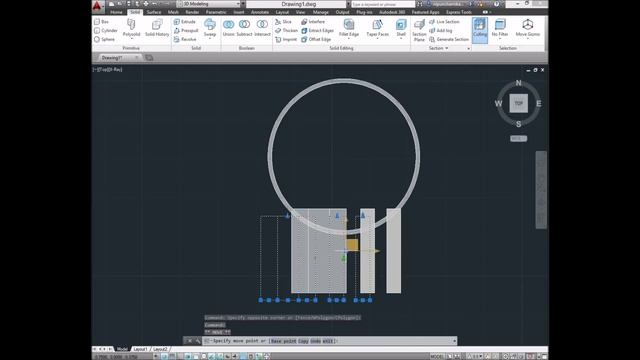
Task: Open the Annotate ribbon tab
Action: (260, 12)
